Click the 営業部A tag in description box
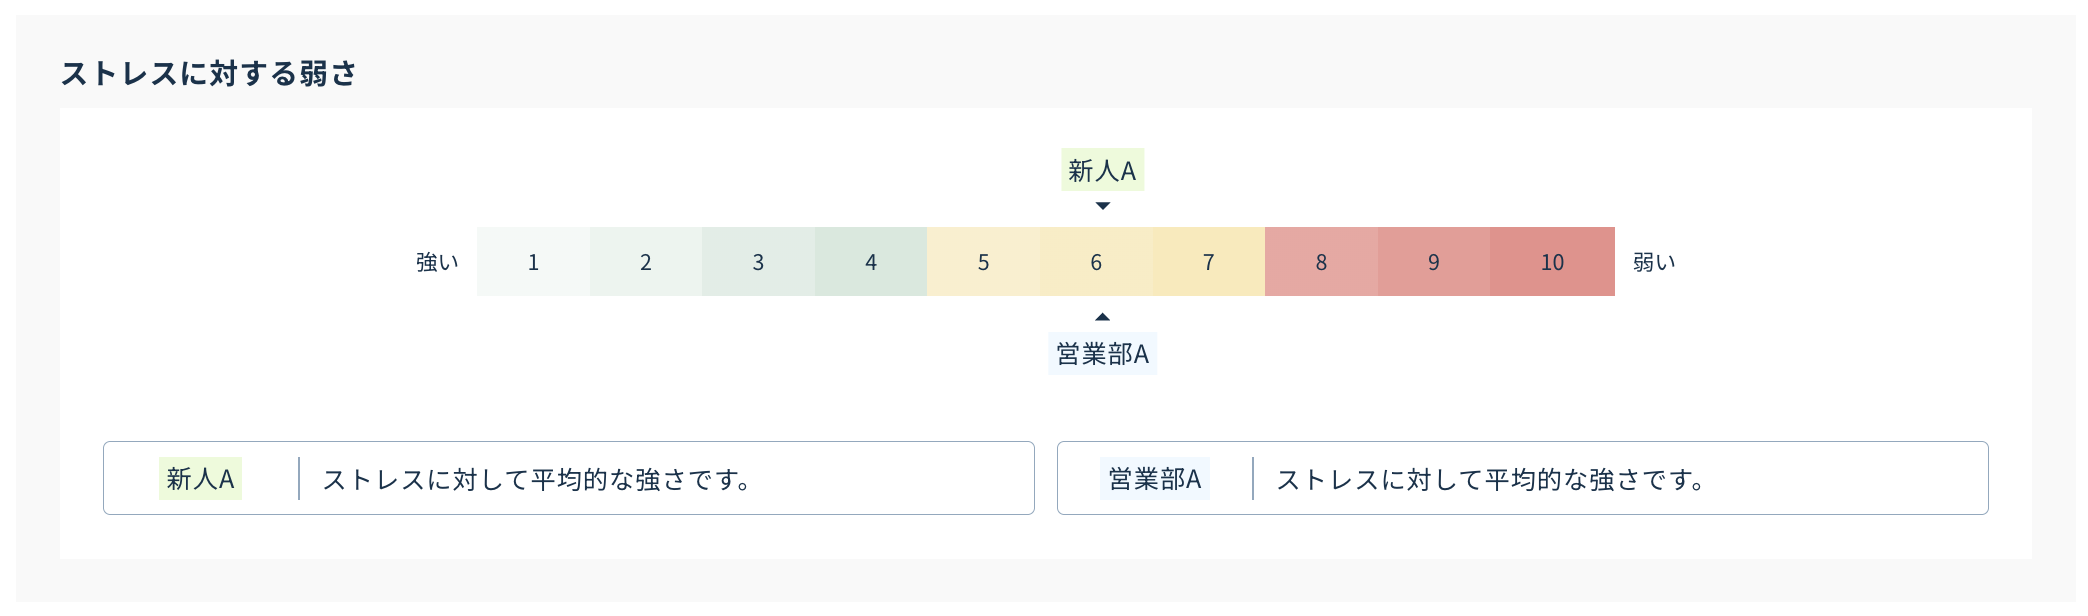The image size is (2088, 616). tap(1155, 478)
